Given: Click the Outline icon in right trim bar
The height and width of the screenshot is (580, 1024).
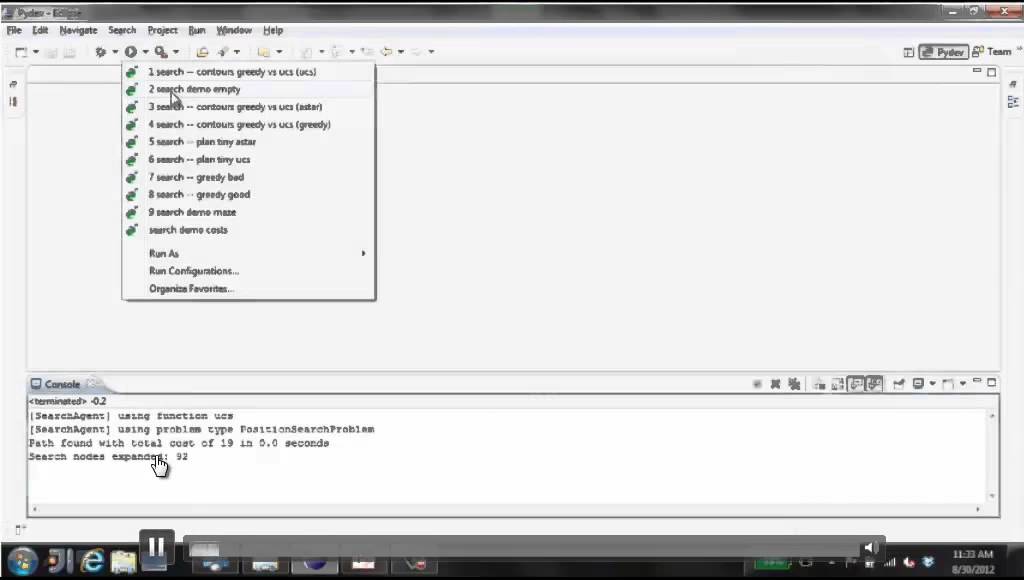Looking at the screenshot, I should [x=1013, y=102].
